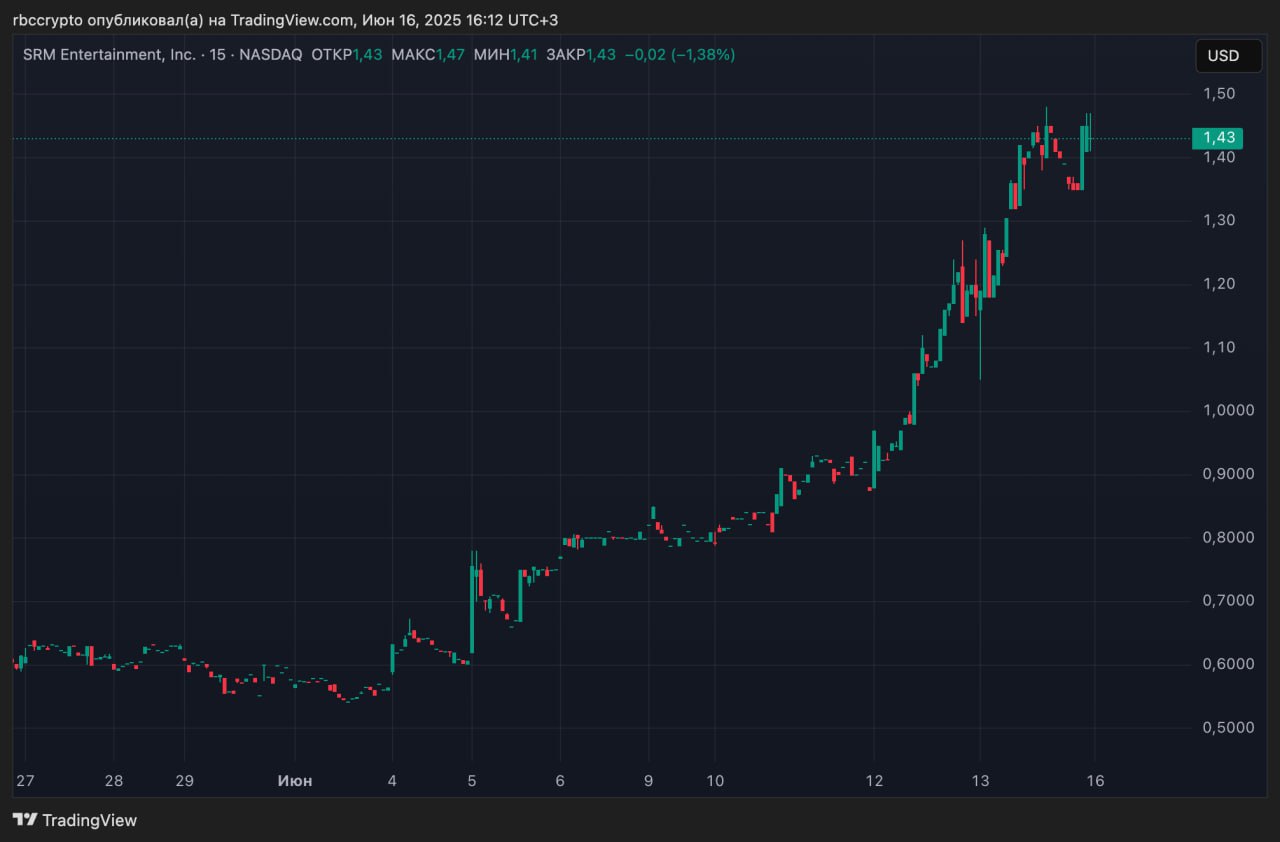Click the 1,10 price axis label

(1219, 347)
